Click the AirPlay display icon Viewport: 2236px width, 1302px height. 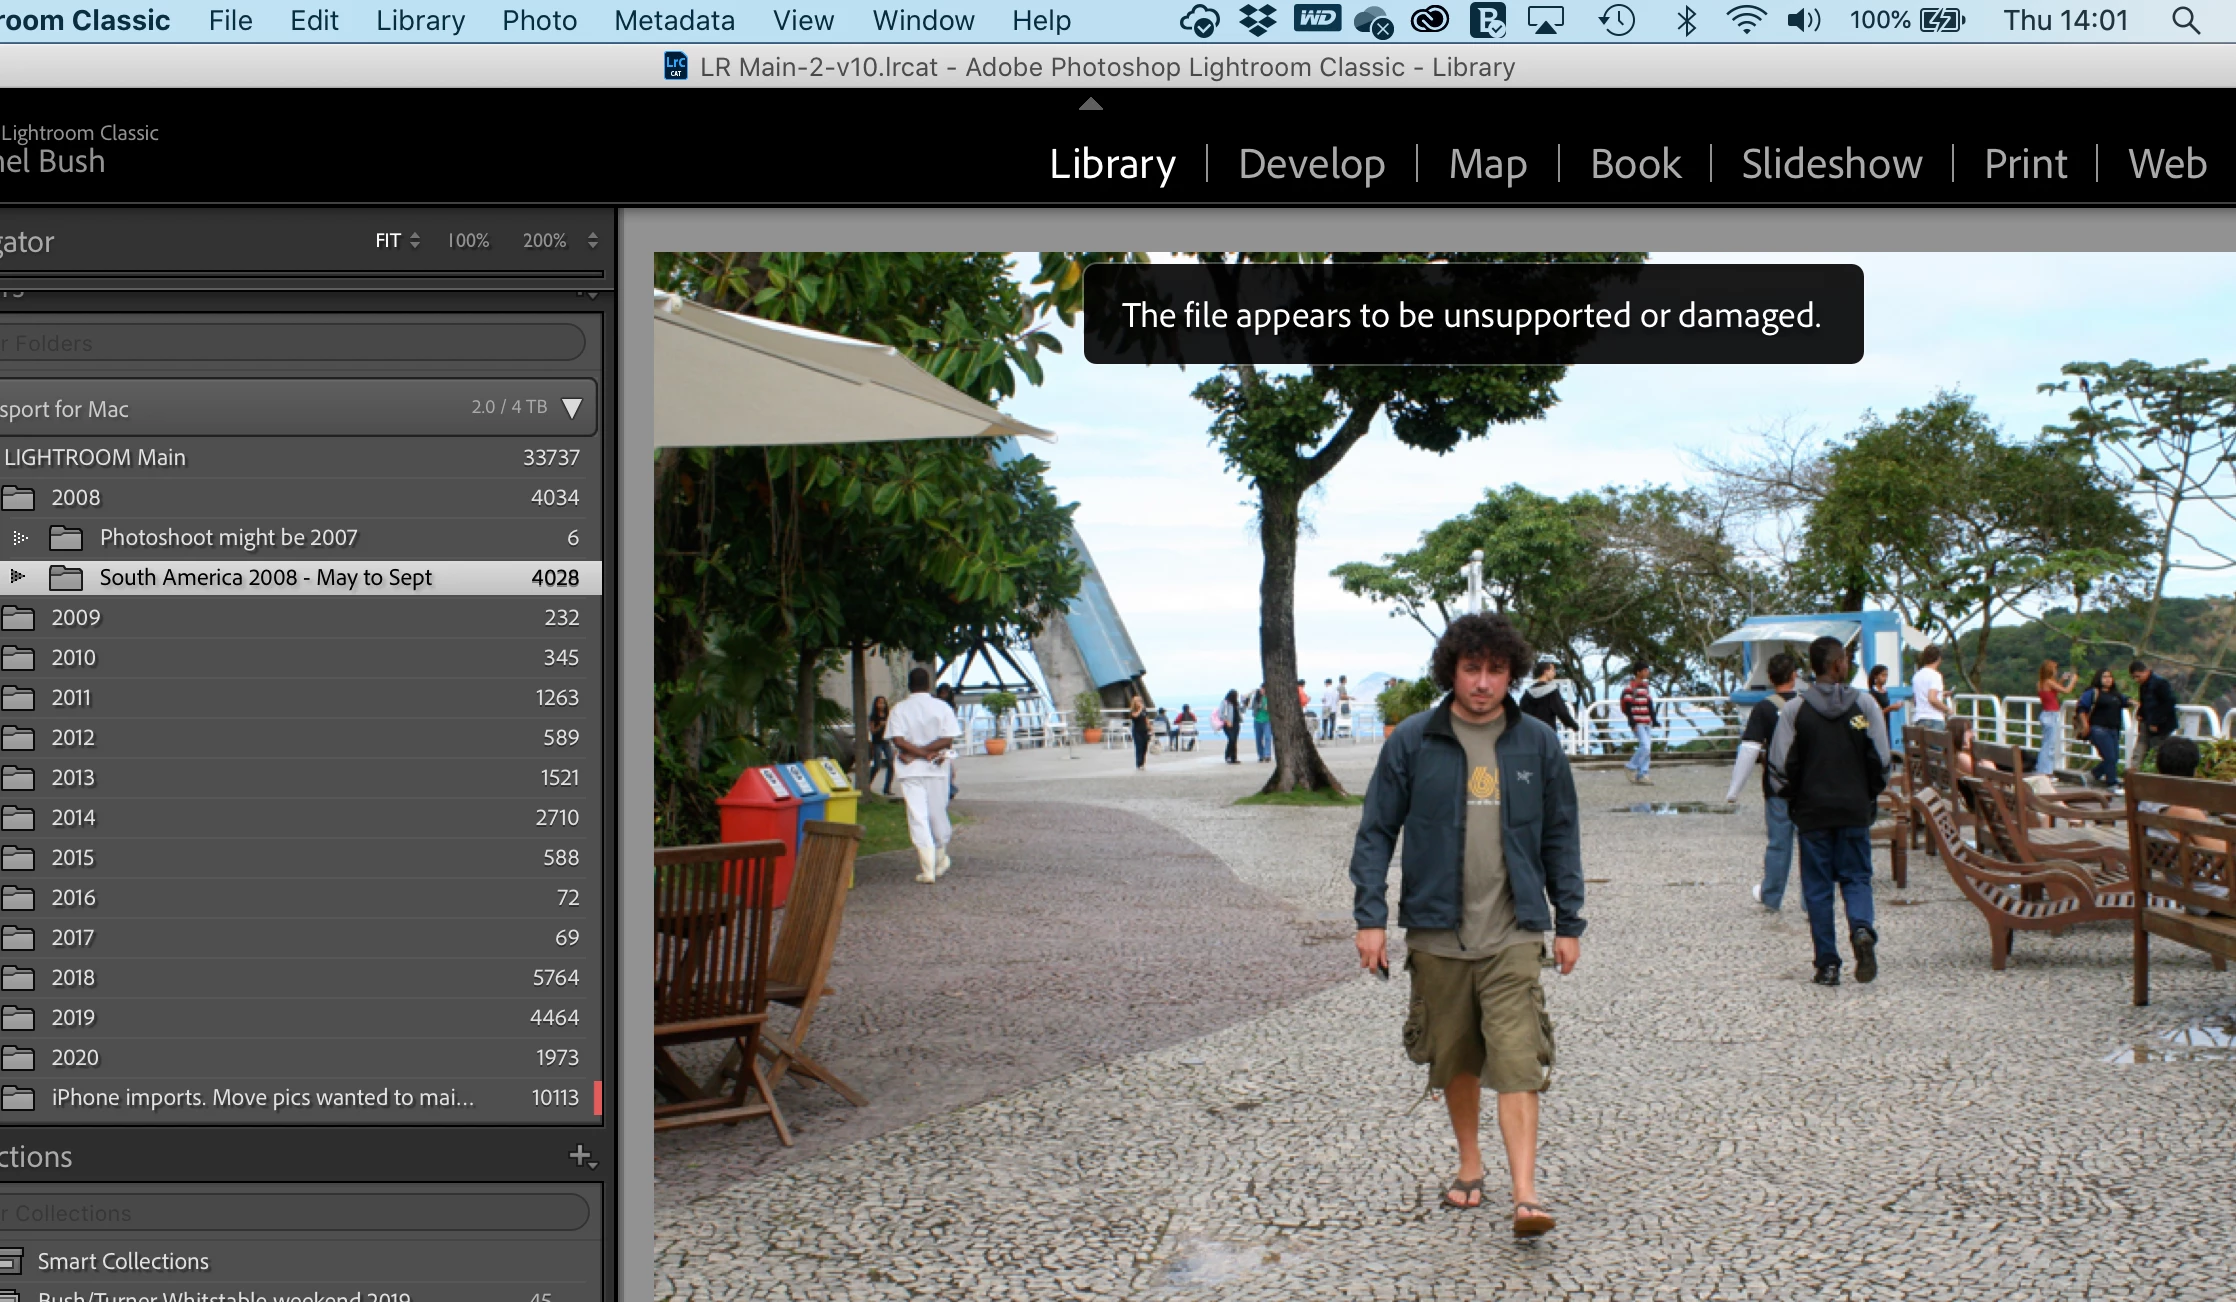tap(1546, 20)
